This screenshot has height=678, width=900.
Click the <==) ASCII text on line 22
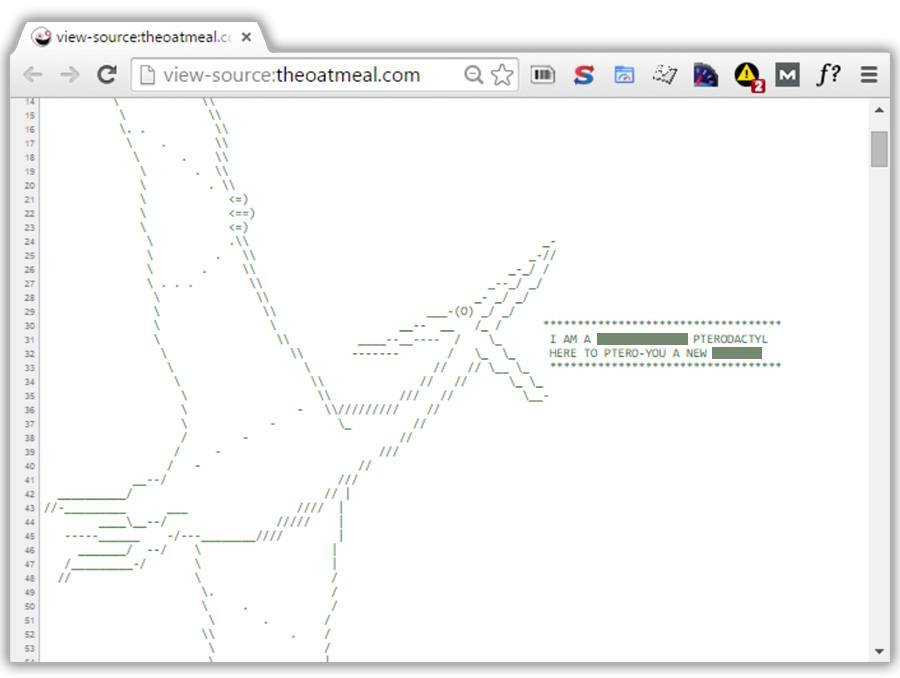[242, 214]
